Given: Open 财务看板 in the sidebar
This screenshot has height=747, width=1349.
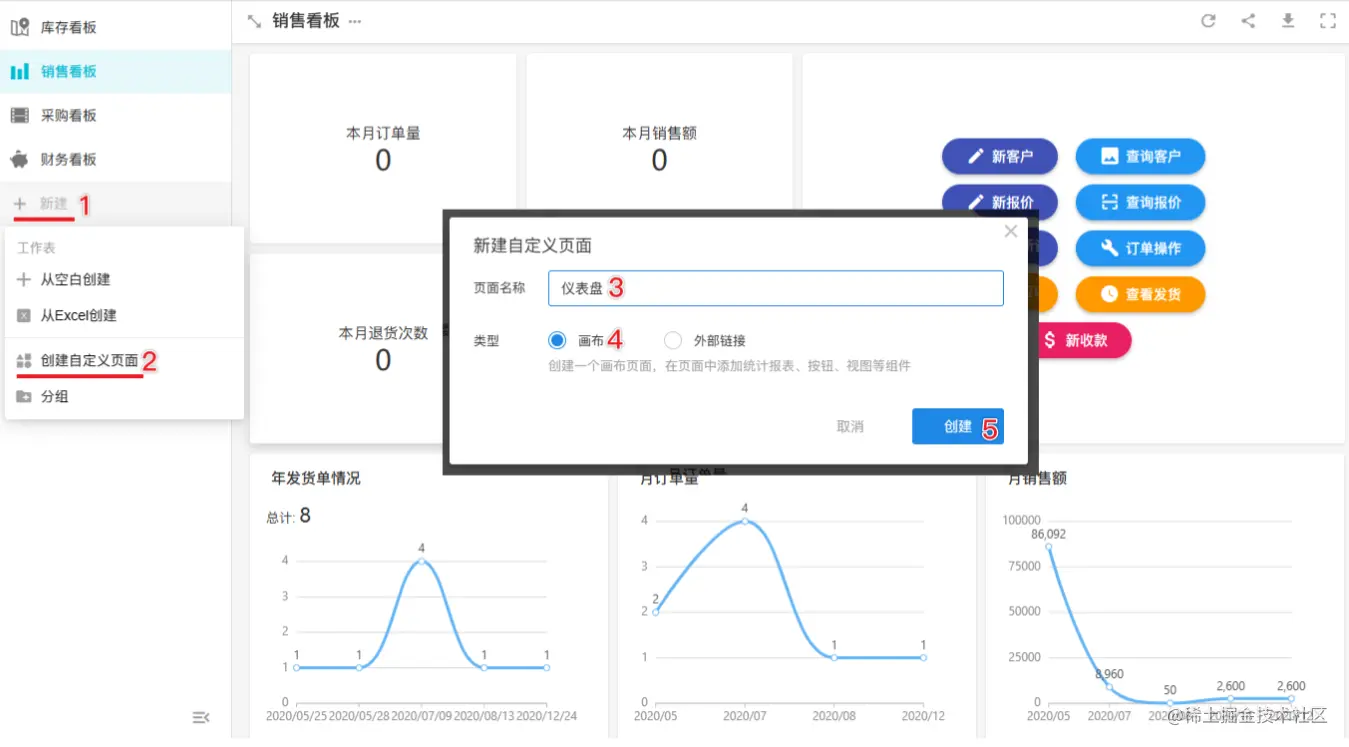Looking at the screenshot, I should pyautogui.click(x=115, y=159).
